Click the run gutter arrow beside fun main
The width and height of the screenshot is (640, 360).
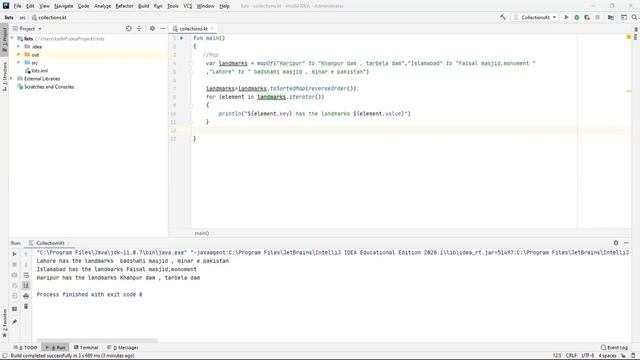182,38
